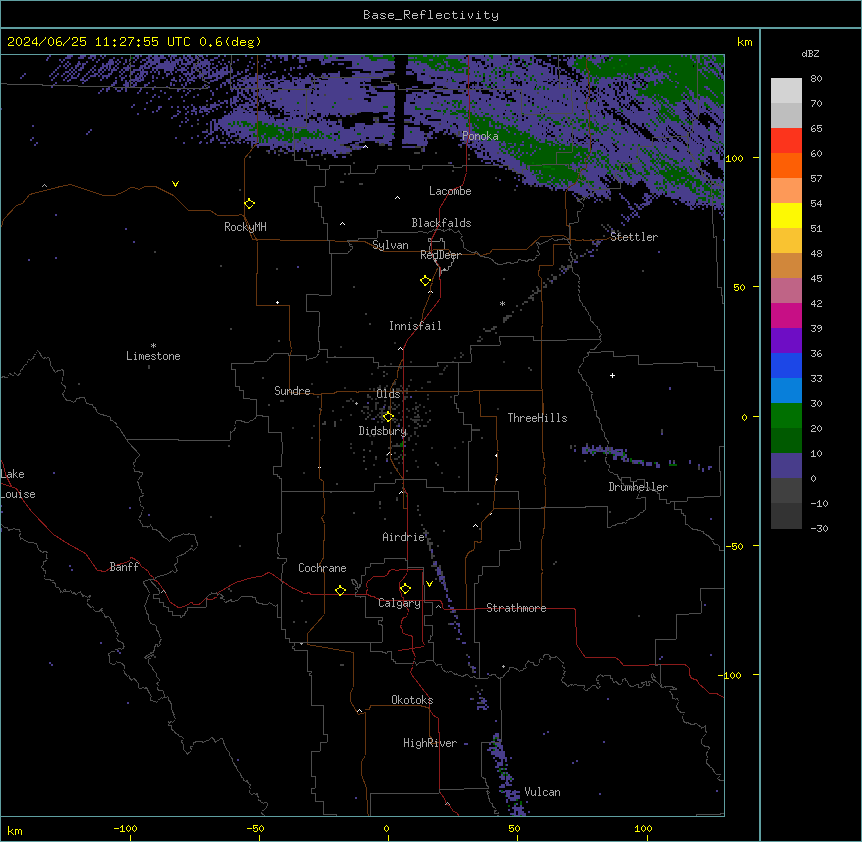Click the white plus marker north of Drumheller
Viewport: 862px width, 842px height.
[x=612, y=375]
